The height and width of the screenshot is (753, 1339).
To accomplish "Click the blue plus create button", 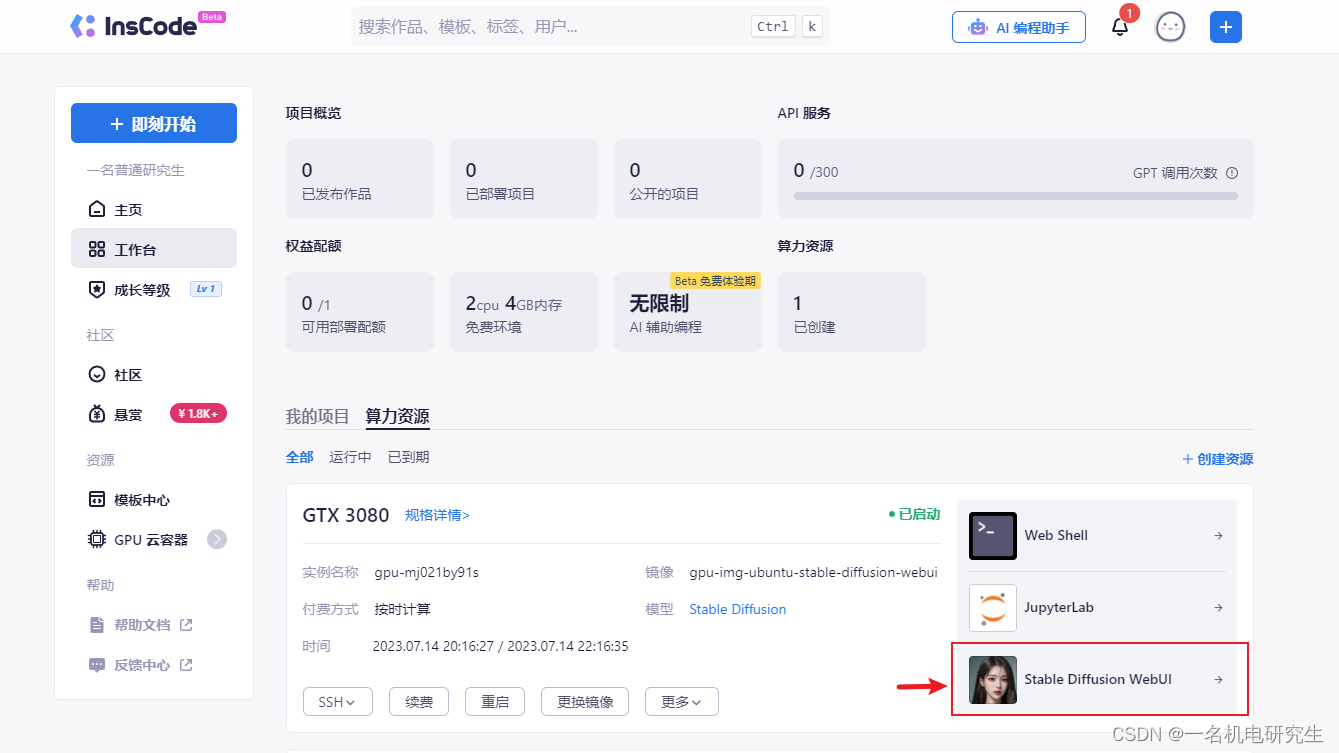I will coord(1226,27).
